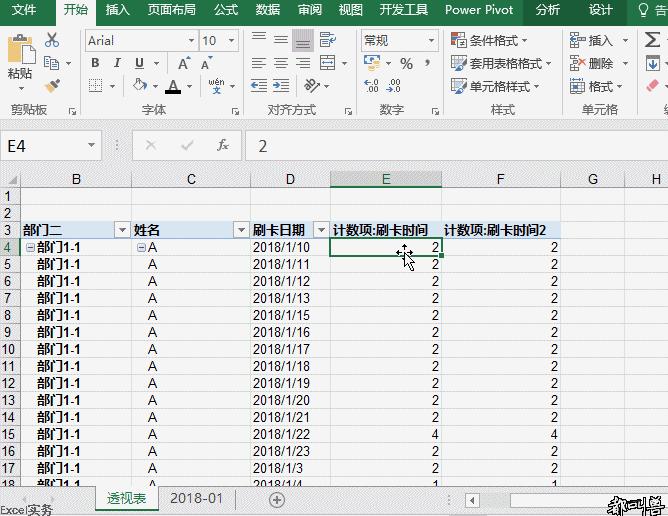Click the Borders icon

pyautogui.click(x=95, y=86)
